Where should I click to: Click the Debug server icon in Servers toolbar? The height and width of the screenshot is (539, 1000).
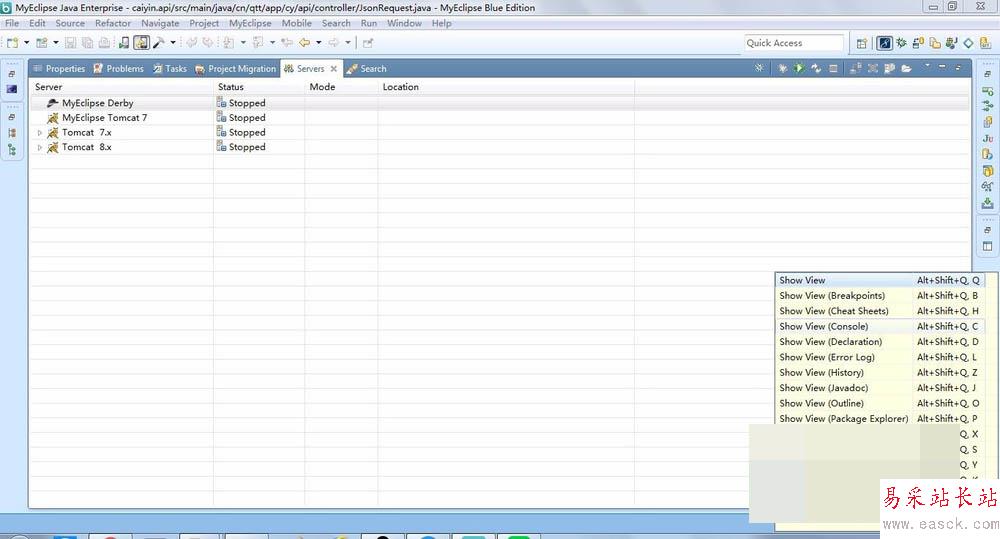(783, 68)
